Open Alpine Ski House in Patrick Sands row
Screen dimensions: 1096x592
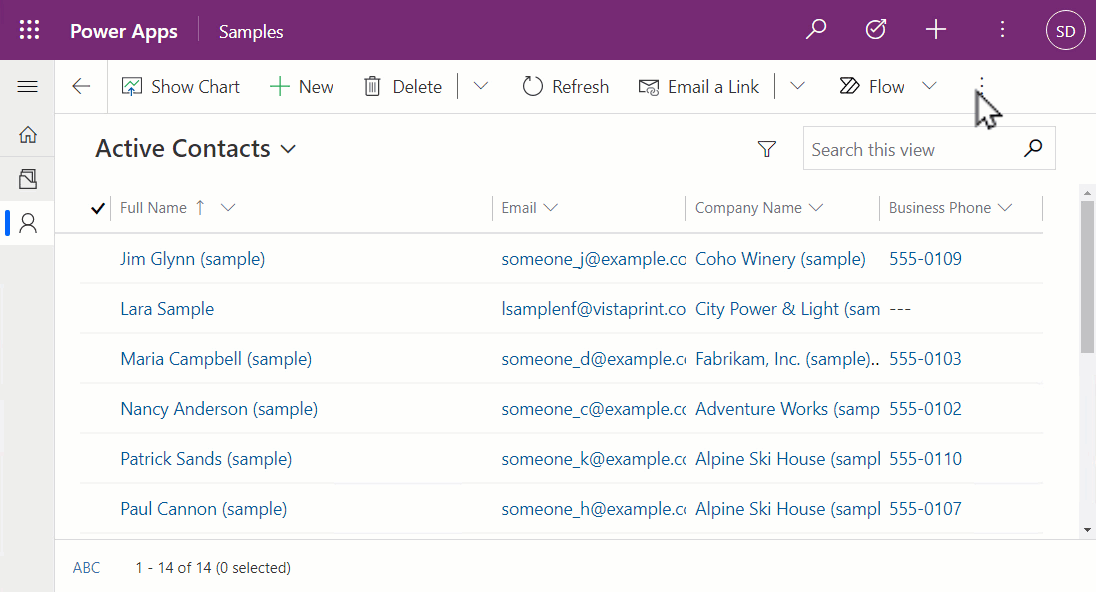coord(787,459)
